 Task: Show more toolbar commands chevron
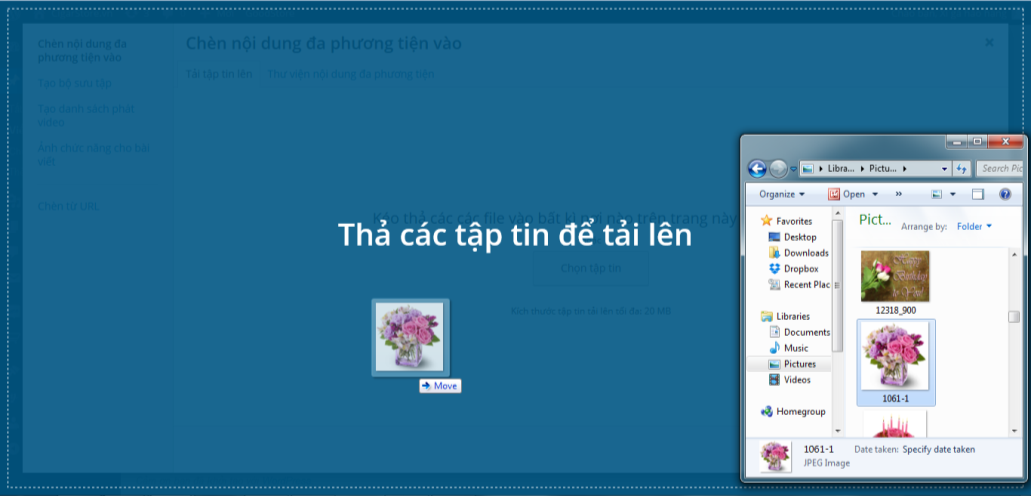(899, 194)
